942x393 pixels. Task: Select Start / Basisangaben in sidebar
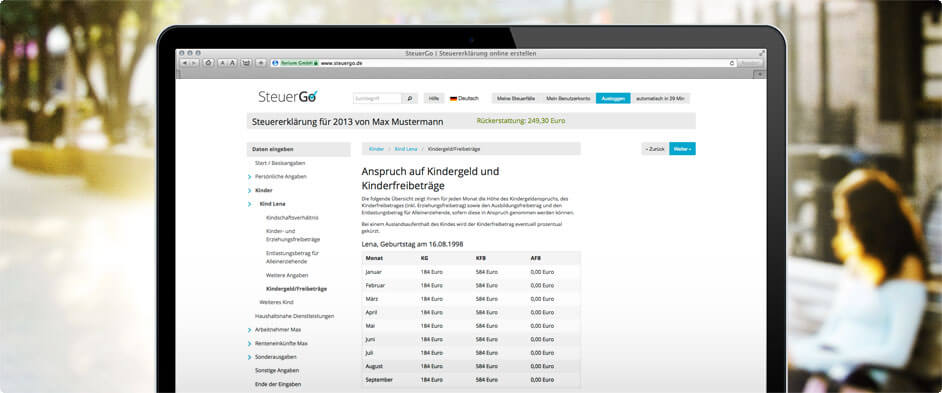tap(280, 163)
